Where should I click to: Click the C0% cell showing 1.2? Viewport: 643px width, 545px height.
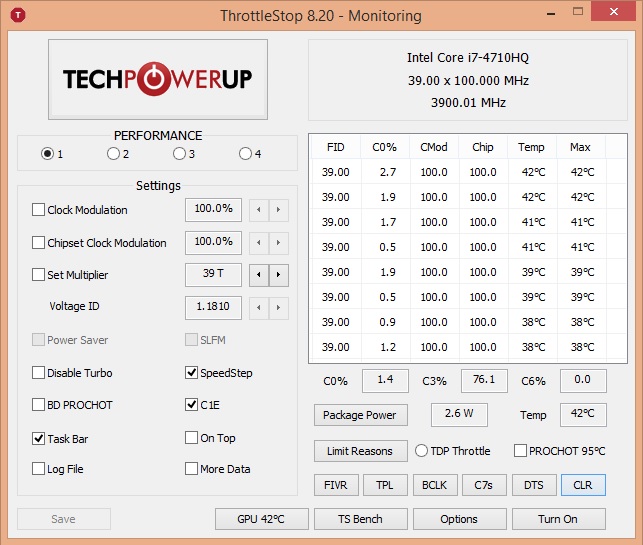coord(388,347)
